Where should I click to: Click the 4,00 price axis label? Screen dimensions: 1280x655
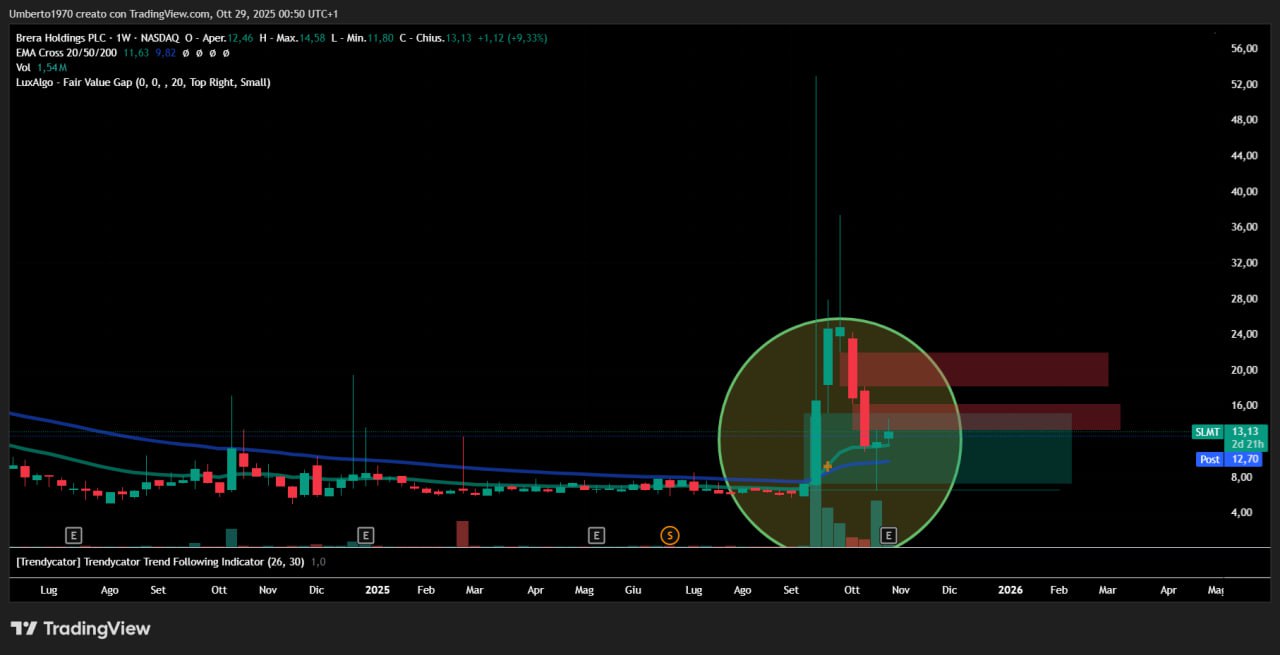pos(1242,513)
